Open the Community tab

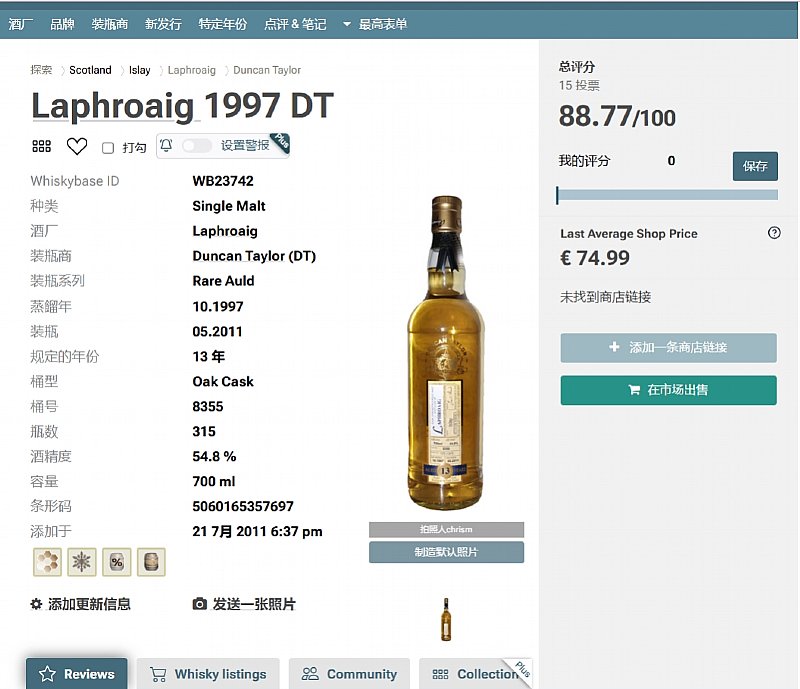point(349,674)
